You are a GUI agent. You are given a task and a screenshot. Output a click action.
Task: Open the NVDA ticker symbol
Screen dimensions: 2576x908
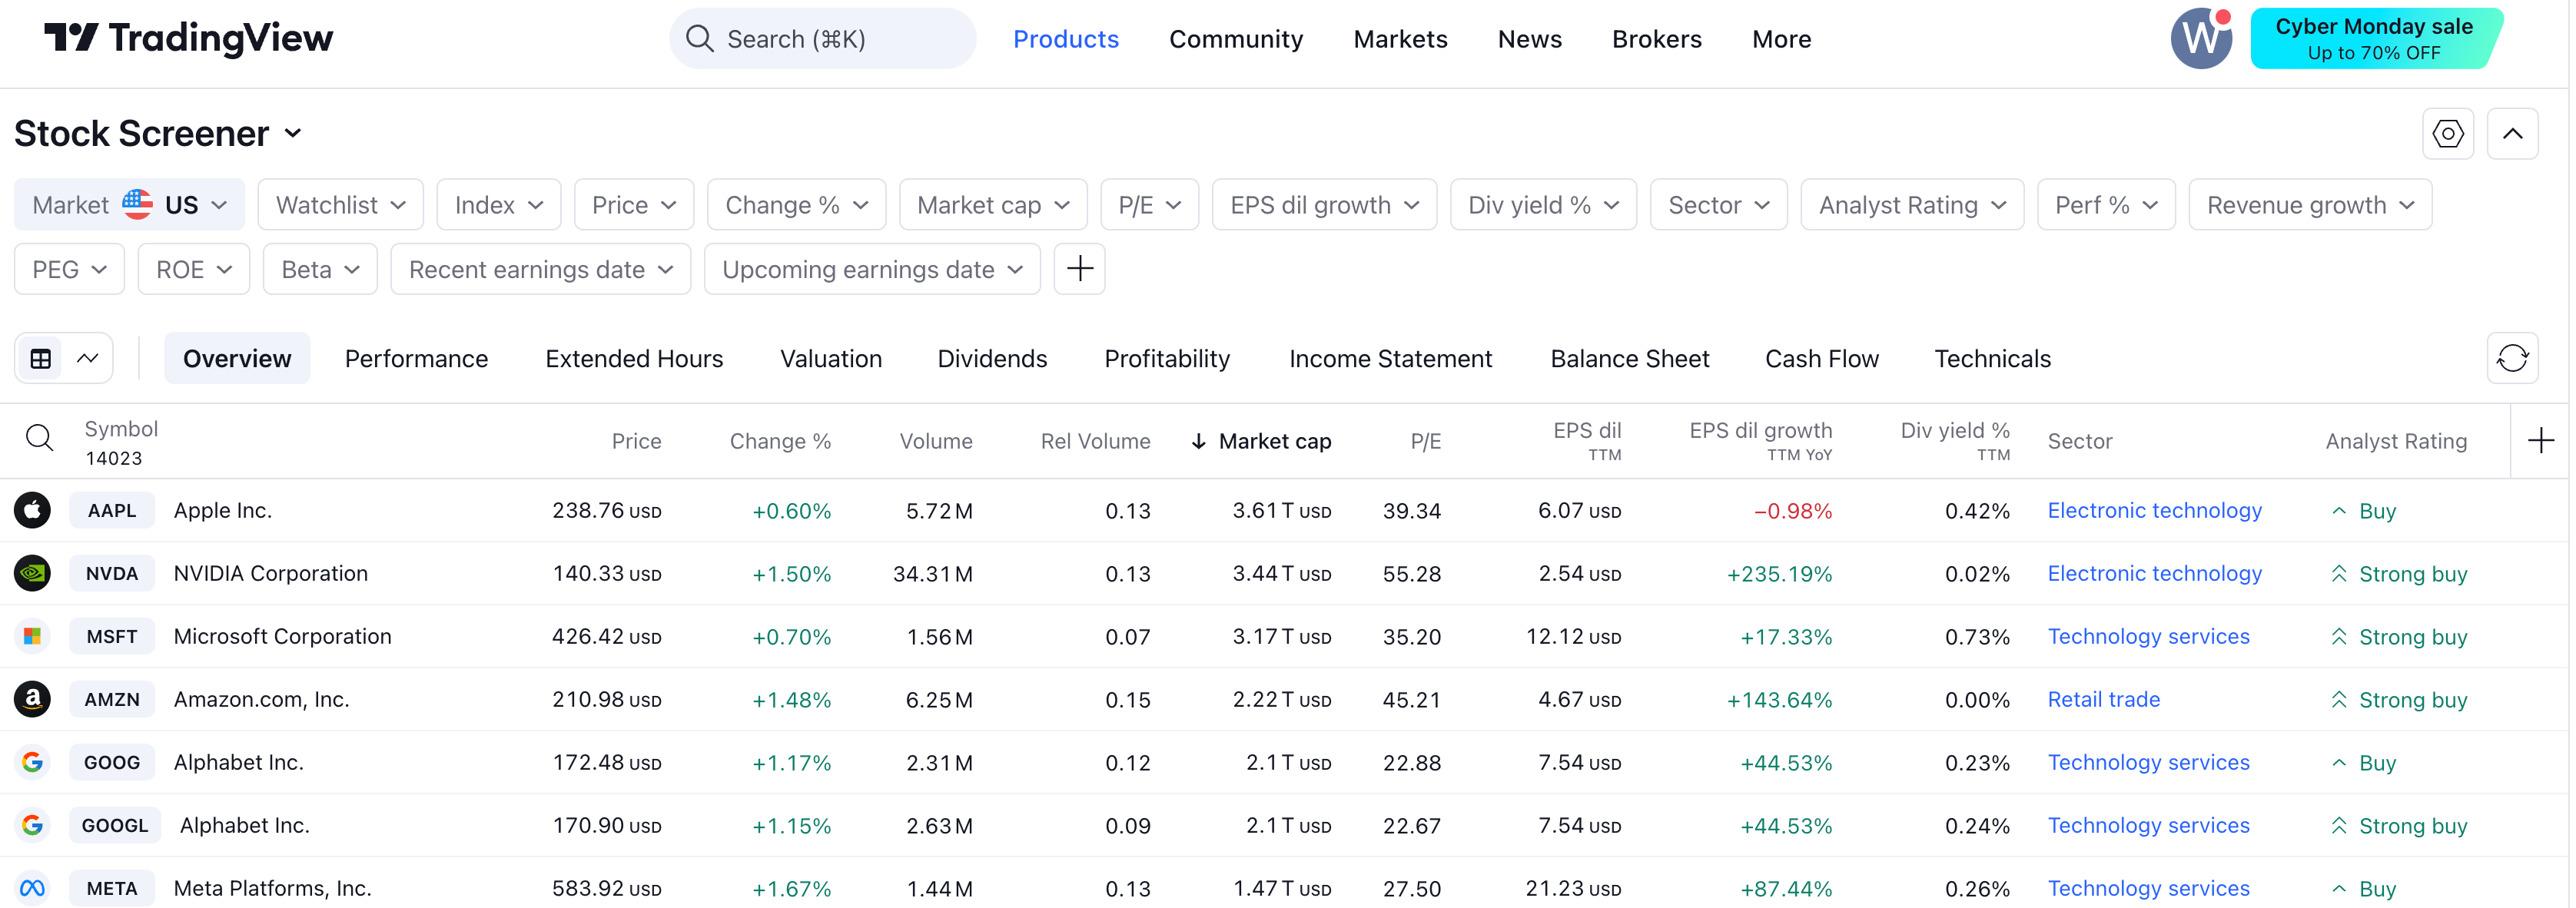click(x=112, y=573)
